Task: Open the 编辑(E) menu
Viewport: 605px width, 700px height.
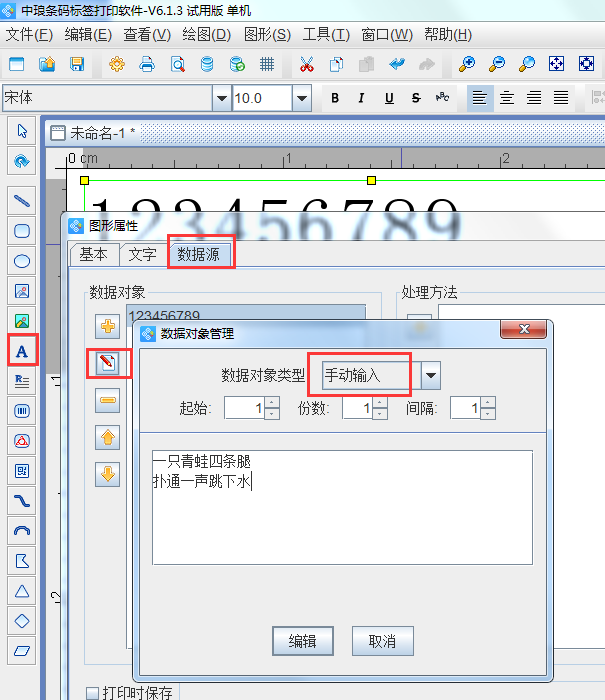Action: 88,34
